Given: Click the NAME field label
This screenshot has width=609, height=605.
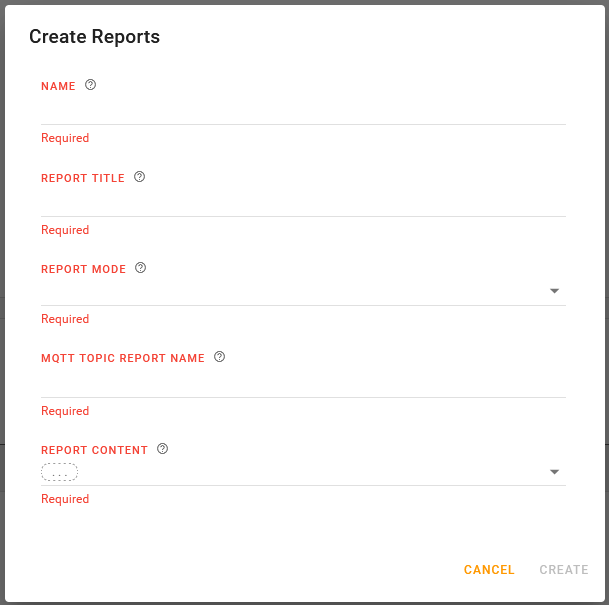Looking at the screenshot, I should (58, 86).
